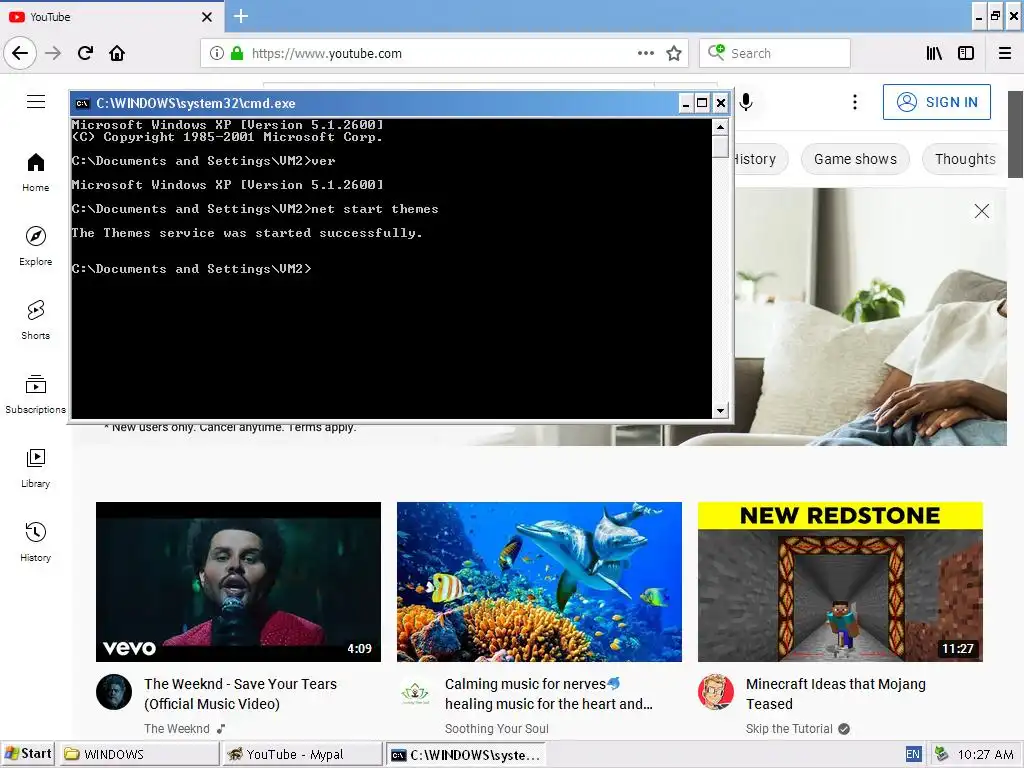The height and width of the screenshot is (768, 1024).
Task: Click the green padlock security icon
Action: pos(237,53)
